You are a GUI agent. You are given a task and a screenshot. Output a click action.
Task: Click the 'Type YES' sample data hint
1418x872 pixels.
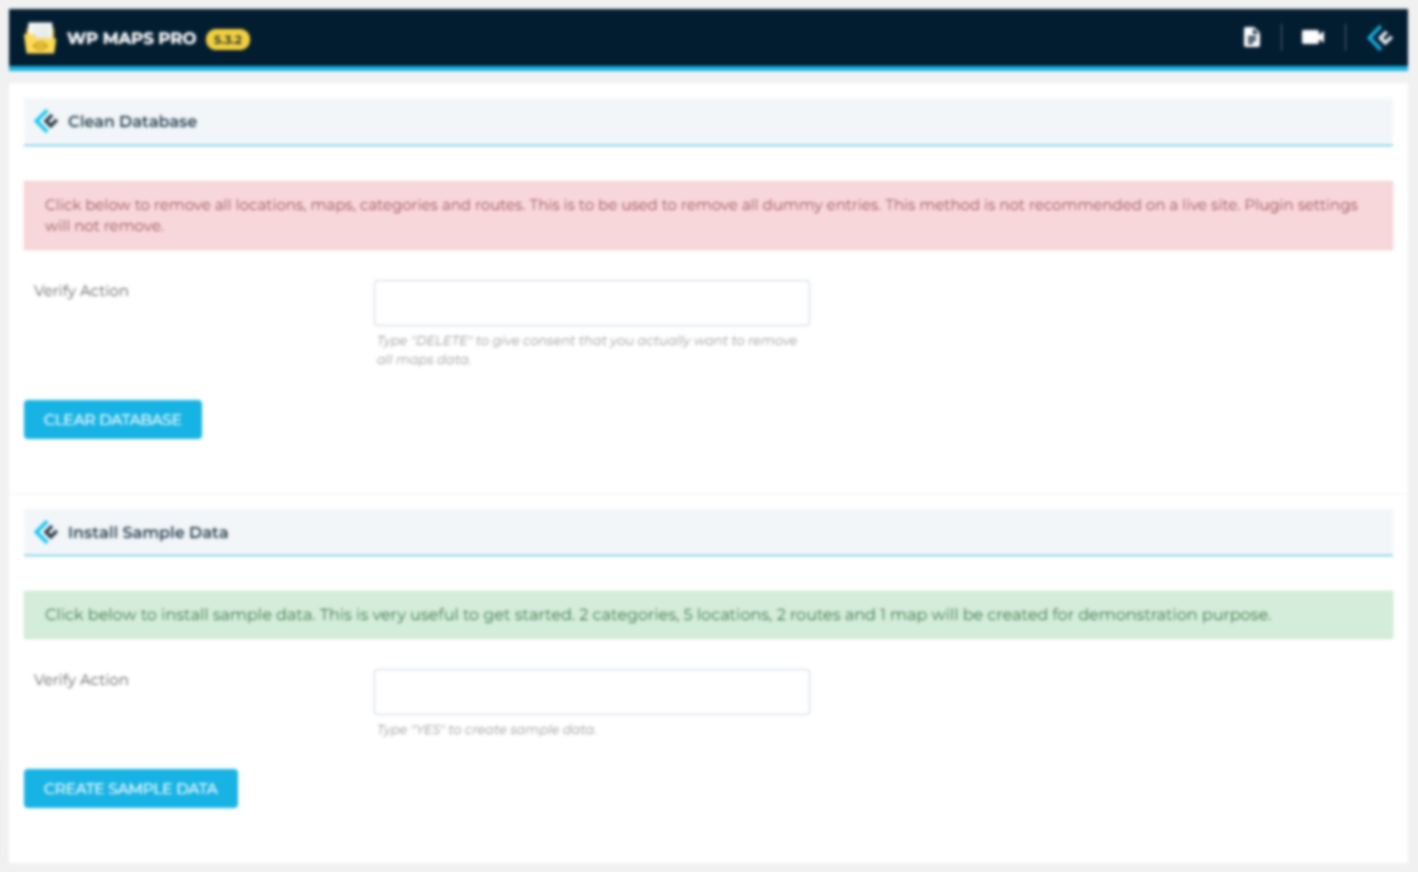[486, 730]
